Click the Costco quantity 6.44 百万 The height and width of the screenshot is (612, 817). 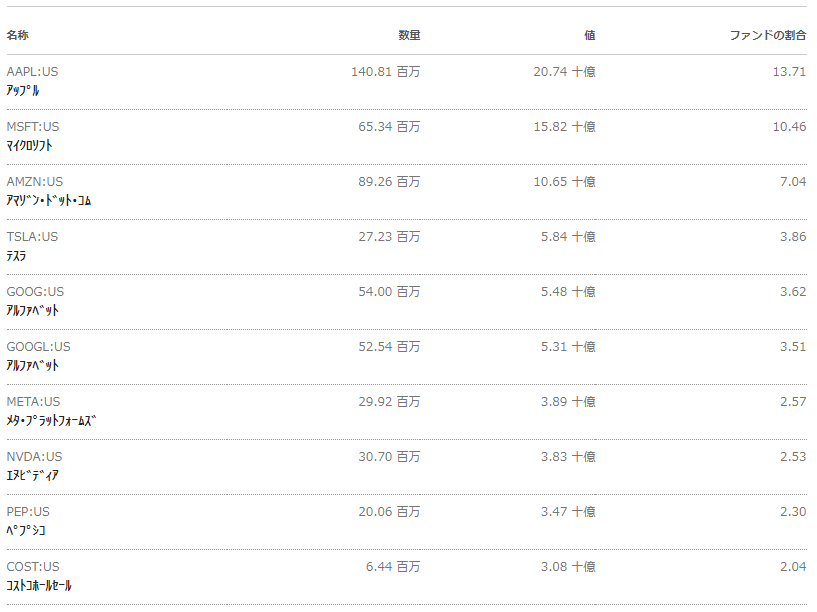392,567
